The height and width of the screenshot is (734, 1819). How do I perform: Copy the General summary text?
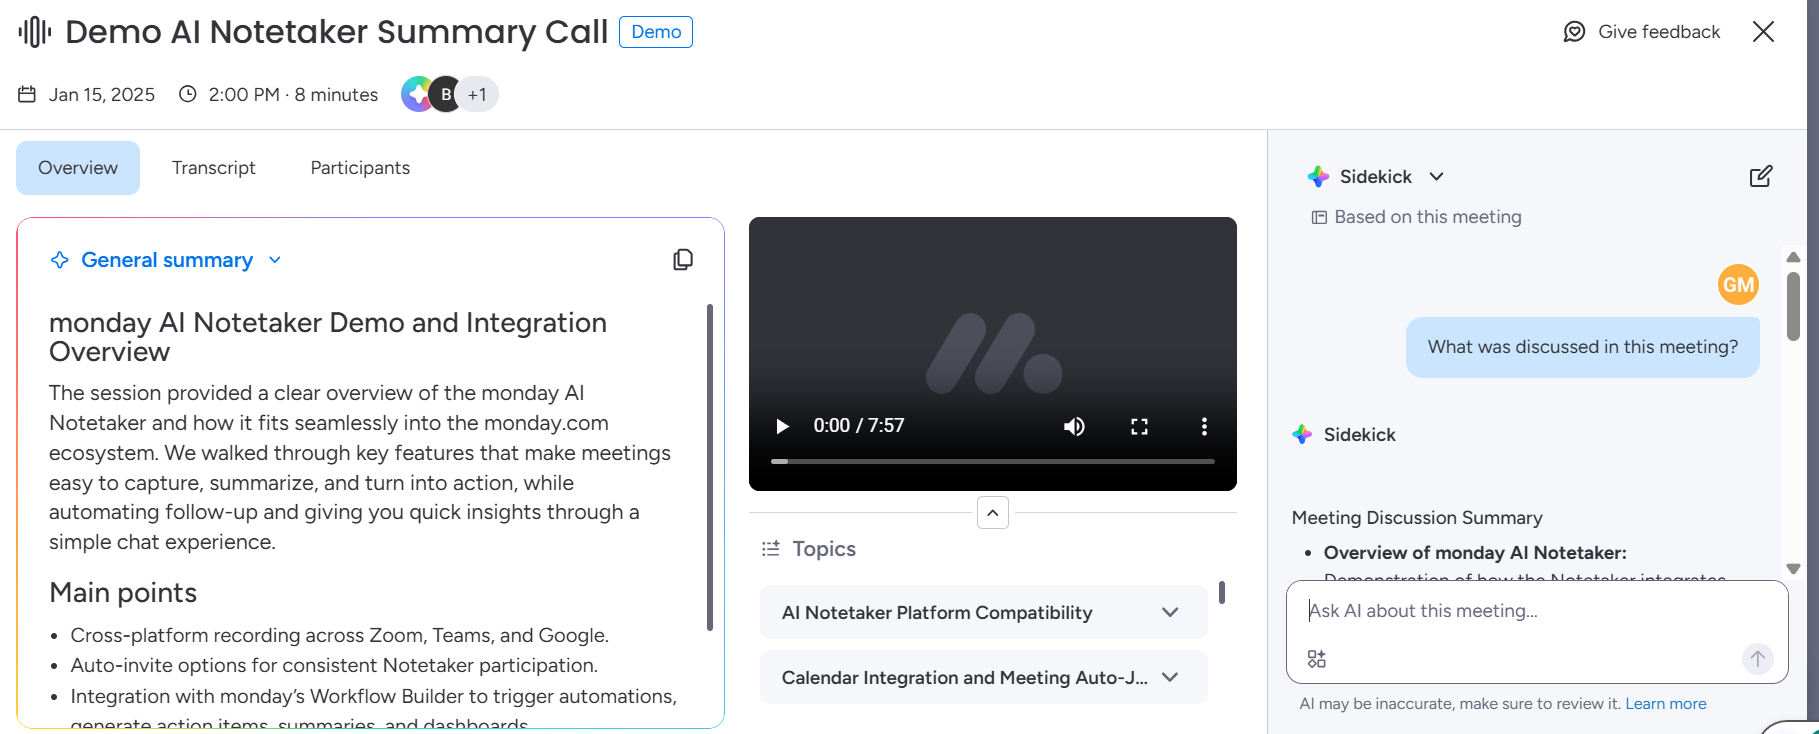[683, 259]
